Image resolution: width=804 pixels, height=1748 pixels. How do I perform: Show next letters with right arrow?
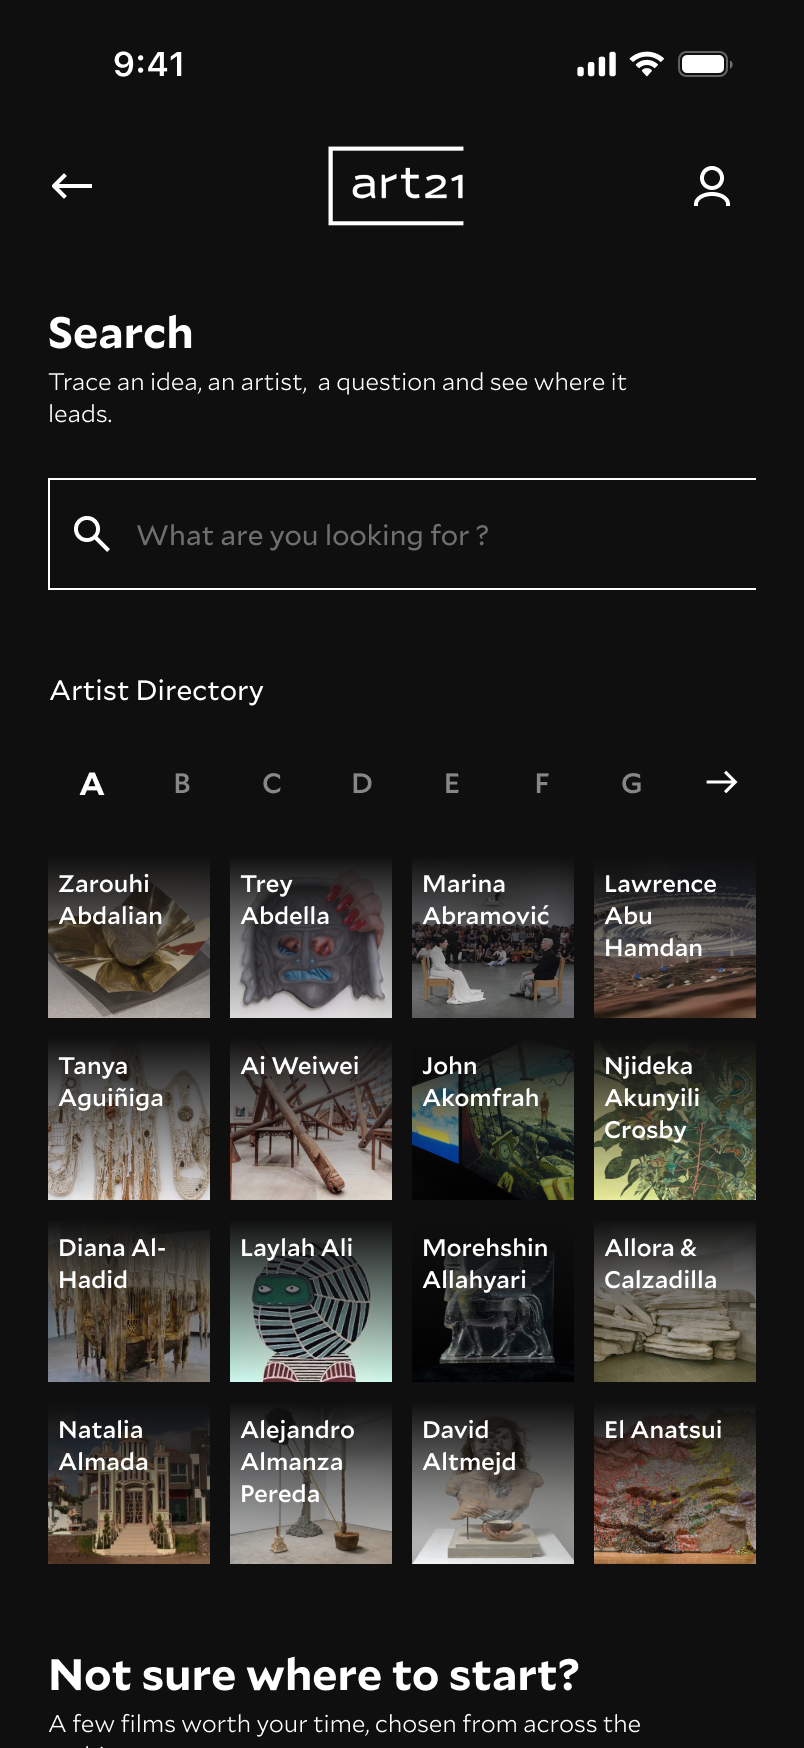point(722,782)
